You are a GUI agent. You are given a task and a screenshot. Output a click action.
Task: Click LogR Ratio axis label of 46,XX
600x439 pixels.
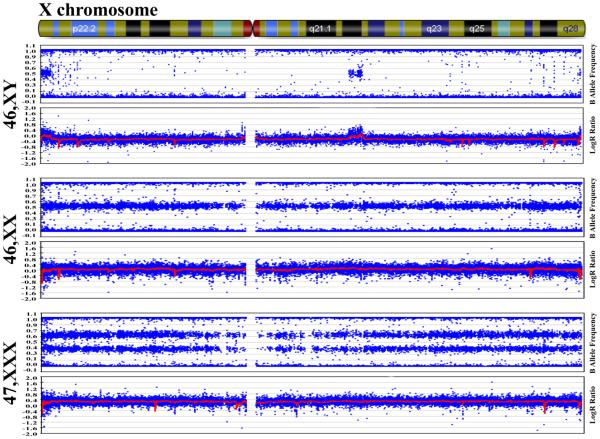point(593,269)
